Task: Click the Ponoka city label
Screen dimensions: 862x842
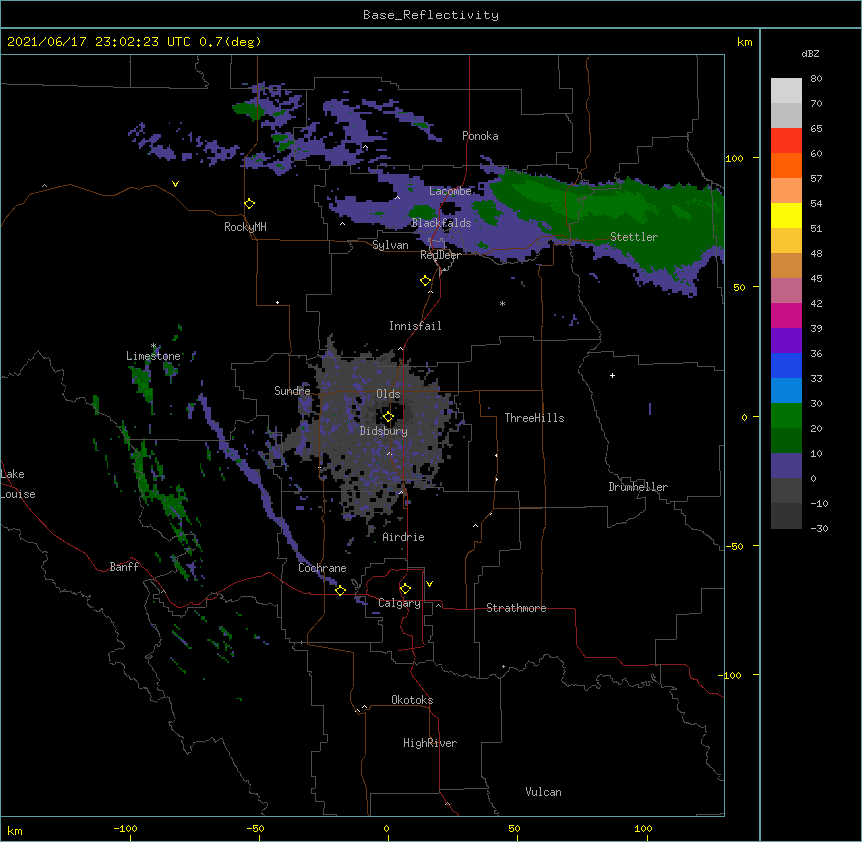Action: point(480,136)
